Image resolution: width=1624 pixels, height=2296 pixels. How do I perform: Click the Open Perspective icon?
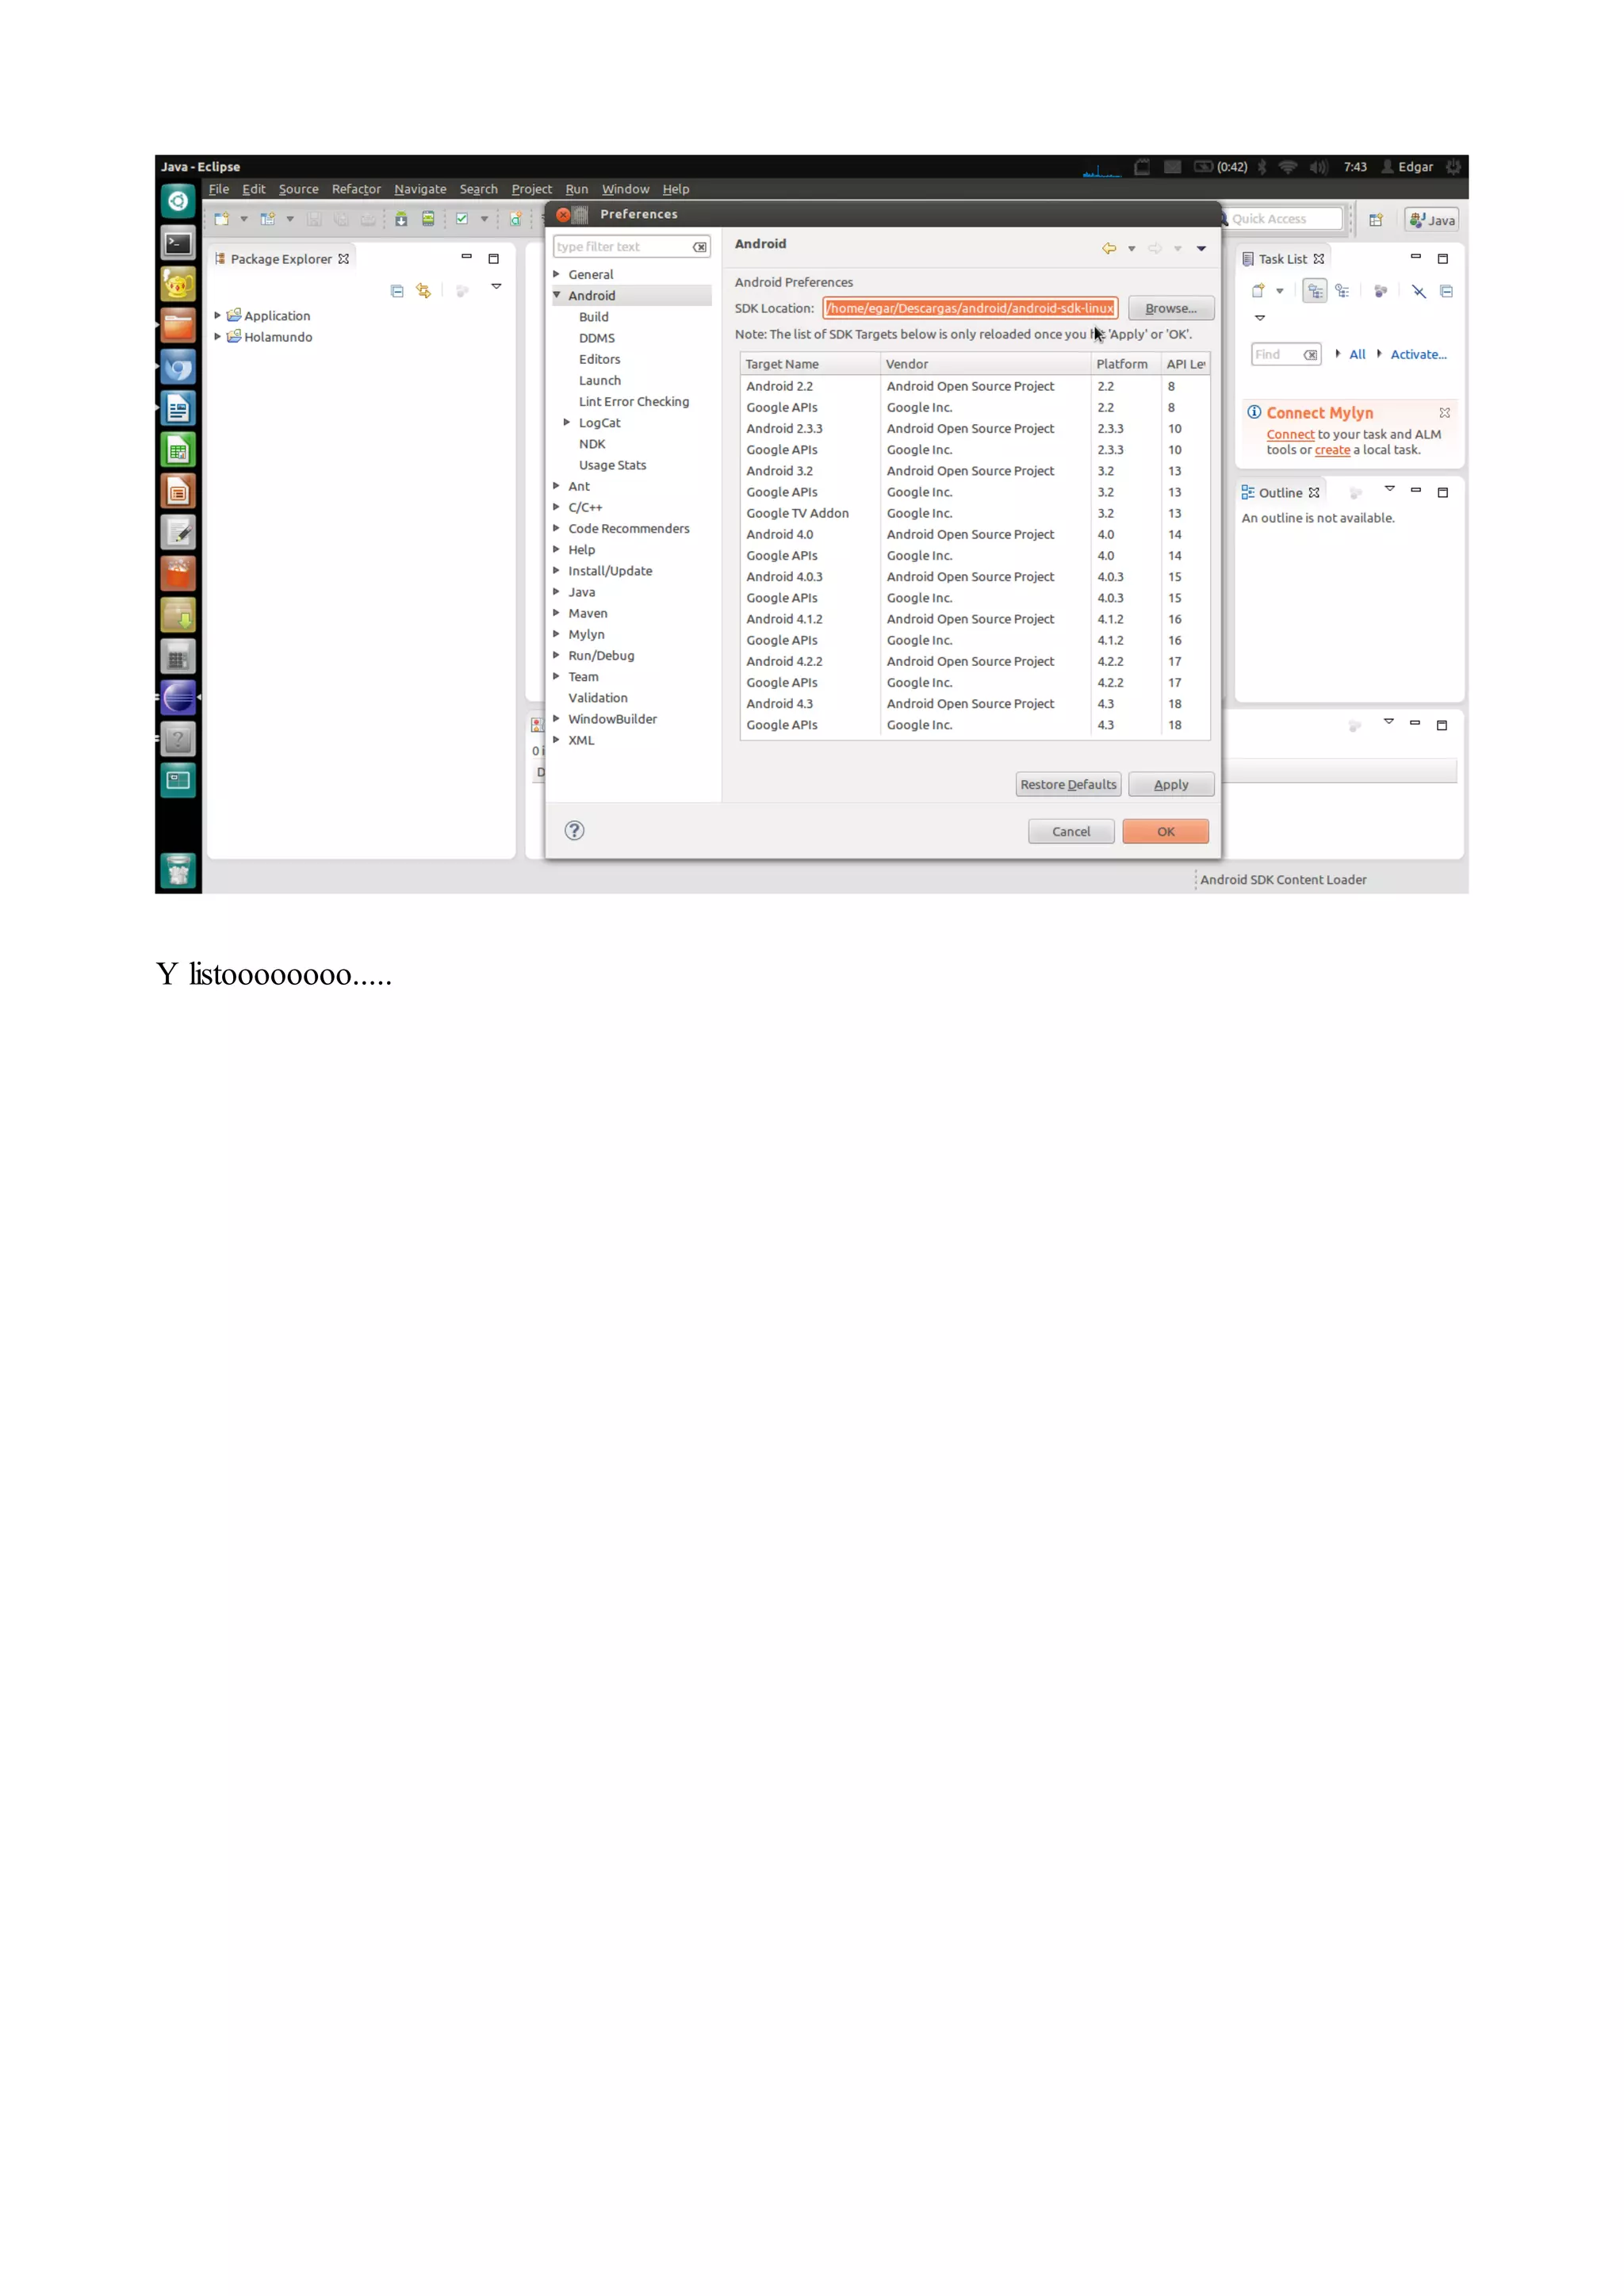coord(1376,220)
